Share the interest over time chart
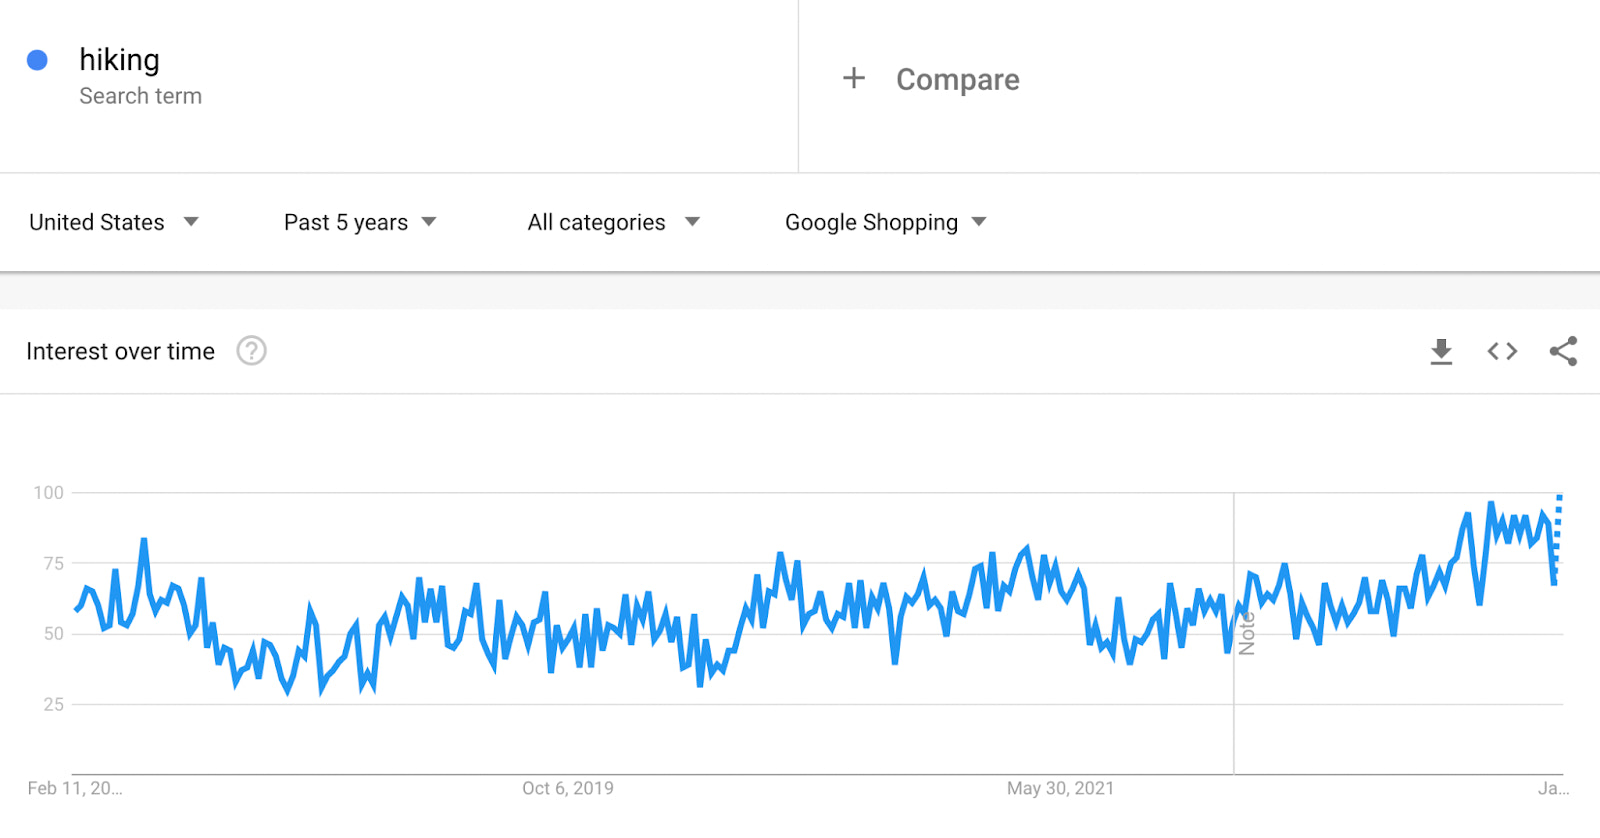 (1564, 351)
